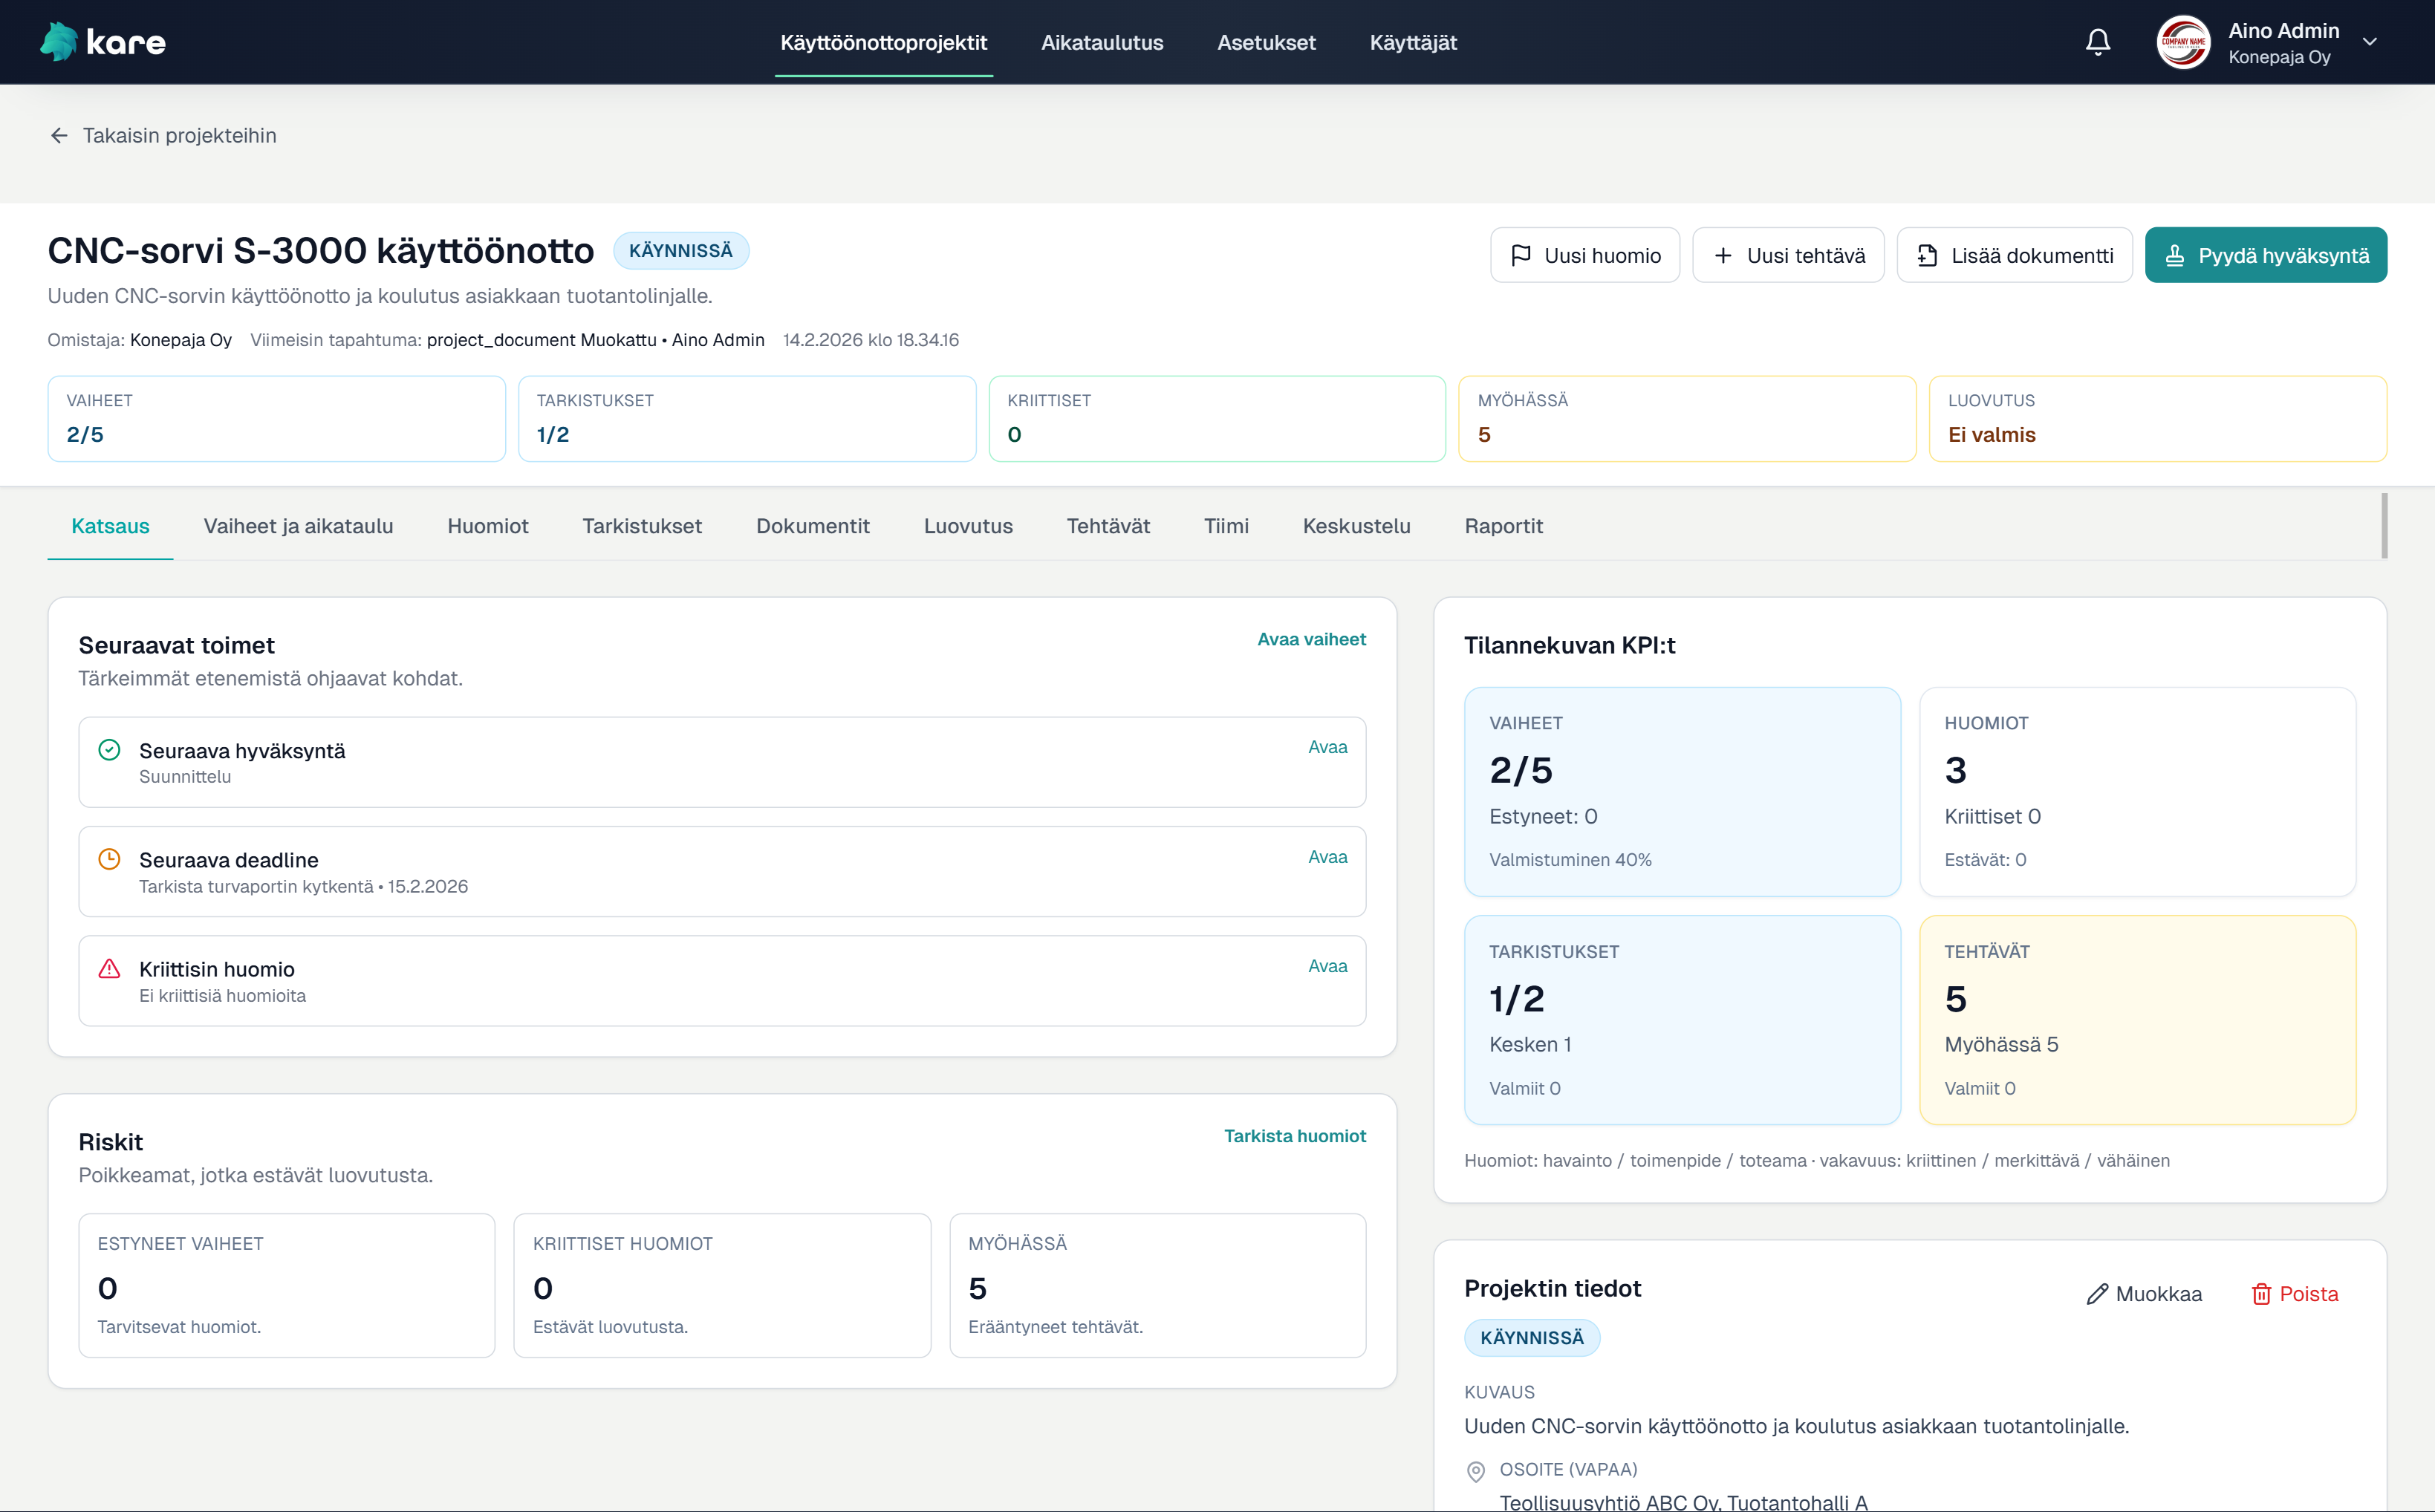
Task: Click the stamp icon on Pyydä hyväksyntä
Action: tap(2174, 256)
